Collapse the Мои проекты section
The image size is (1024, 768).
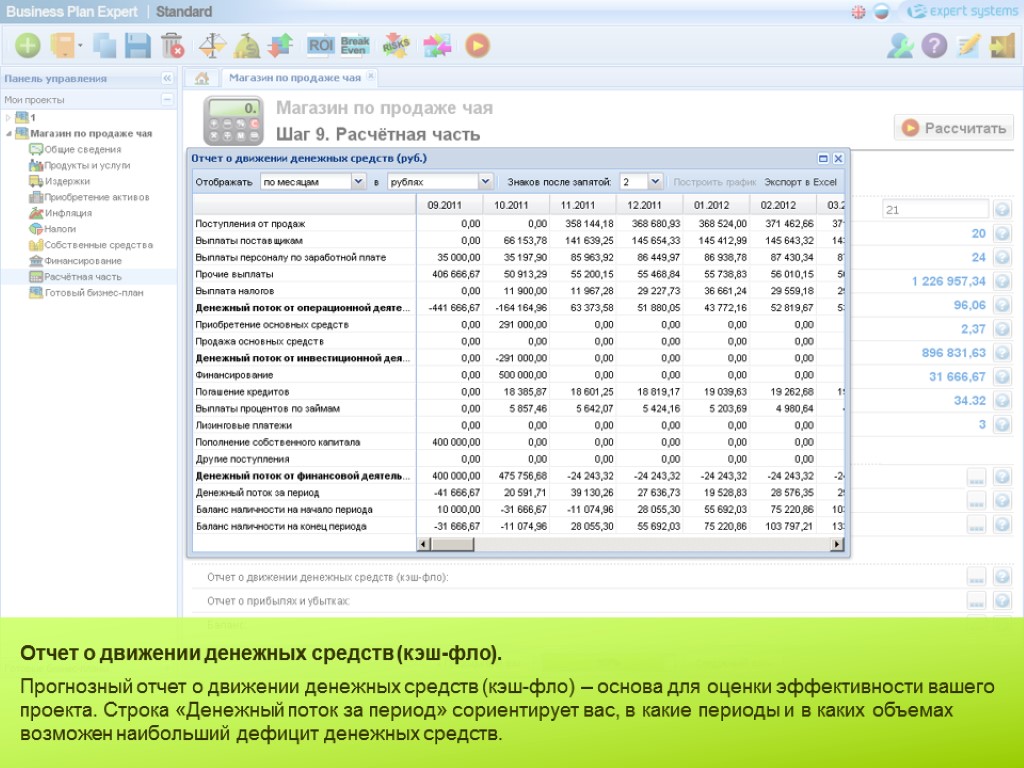point(167,99)
